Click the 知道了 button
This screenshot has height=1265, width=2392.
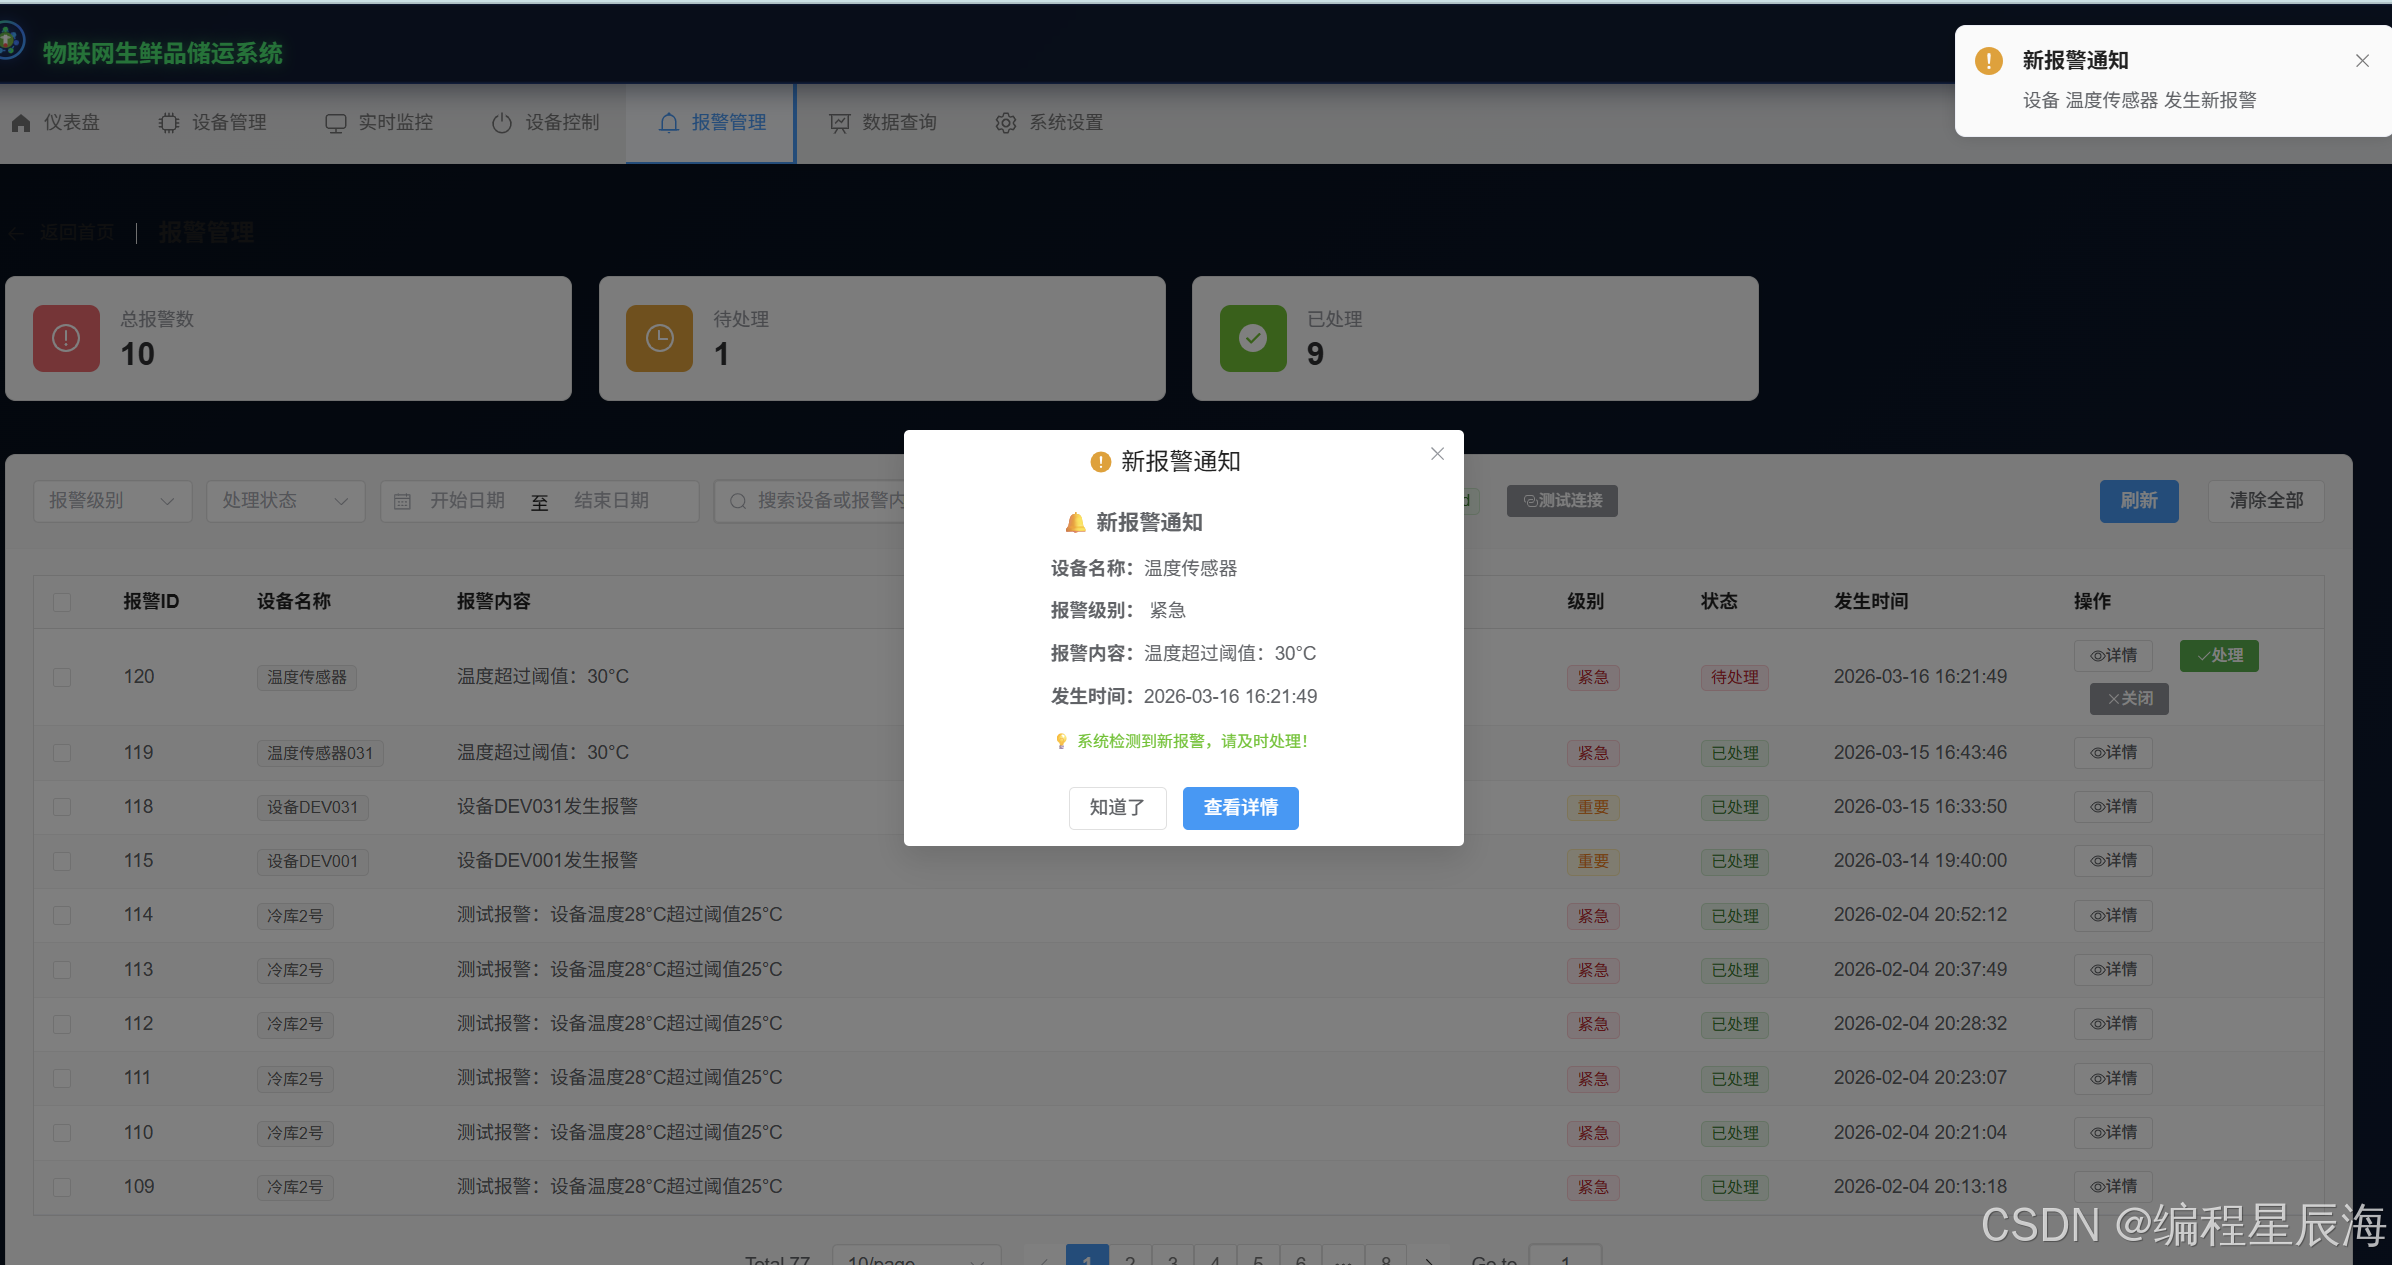(1117, 808)
